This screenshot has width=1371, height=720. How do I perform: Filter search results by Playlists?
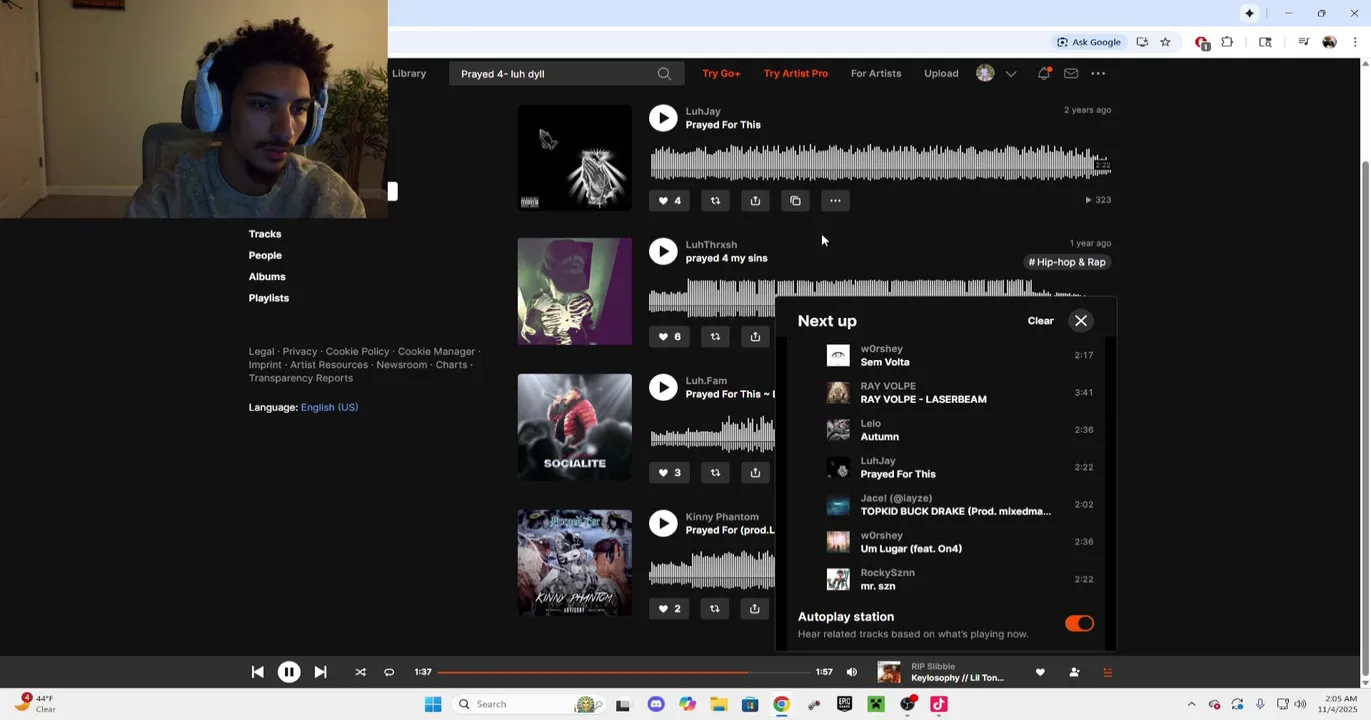[x=269, y=298]
